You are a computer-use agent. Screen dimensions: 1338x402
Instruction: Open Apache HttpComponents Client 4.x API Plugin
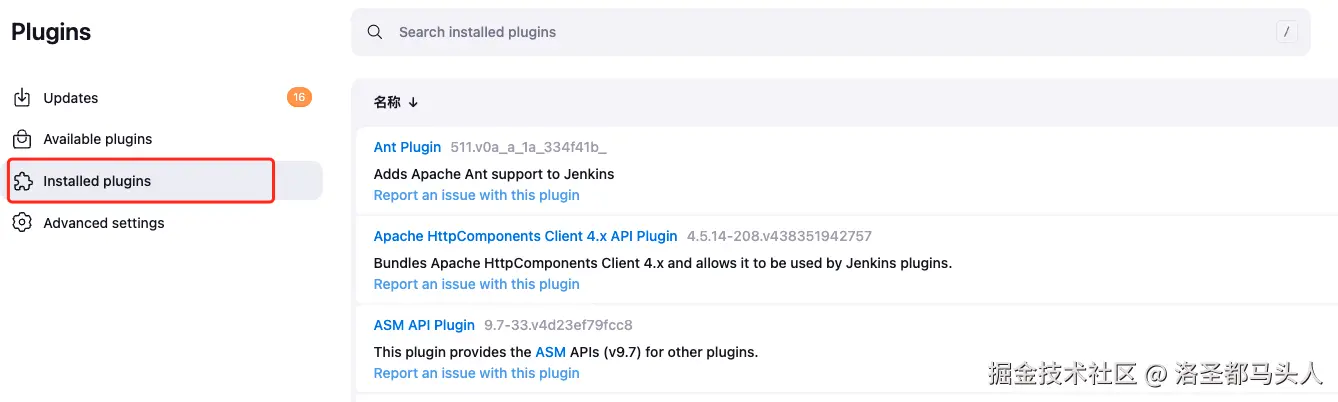coord(525,236)
